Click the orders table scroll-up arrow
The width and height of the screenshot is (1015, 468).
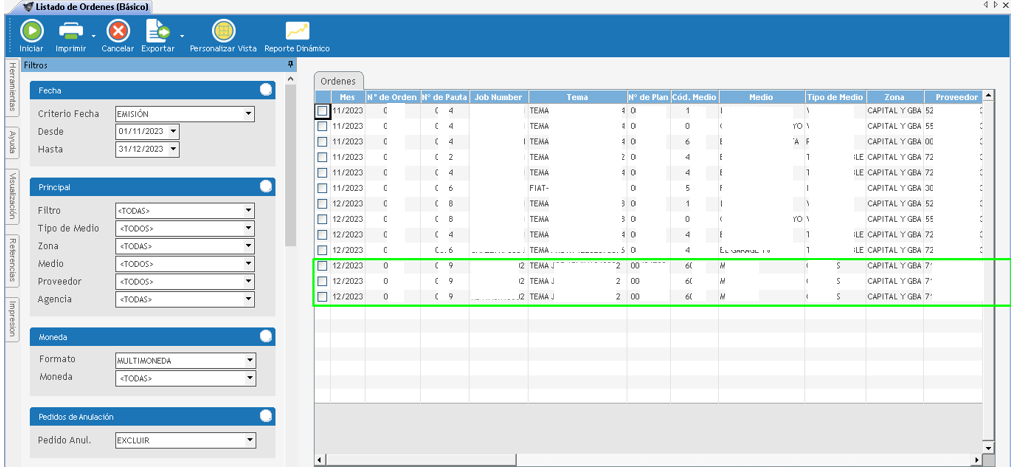[987, 96]
